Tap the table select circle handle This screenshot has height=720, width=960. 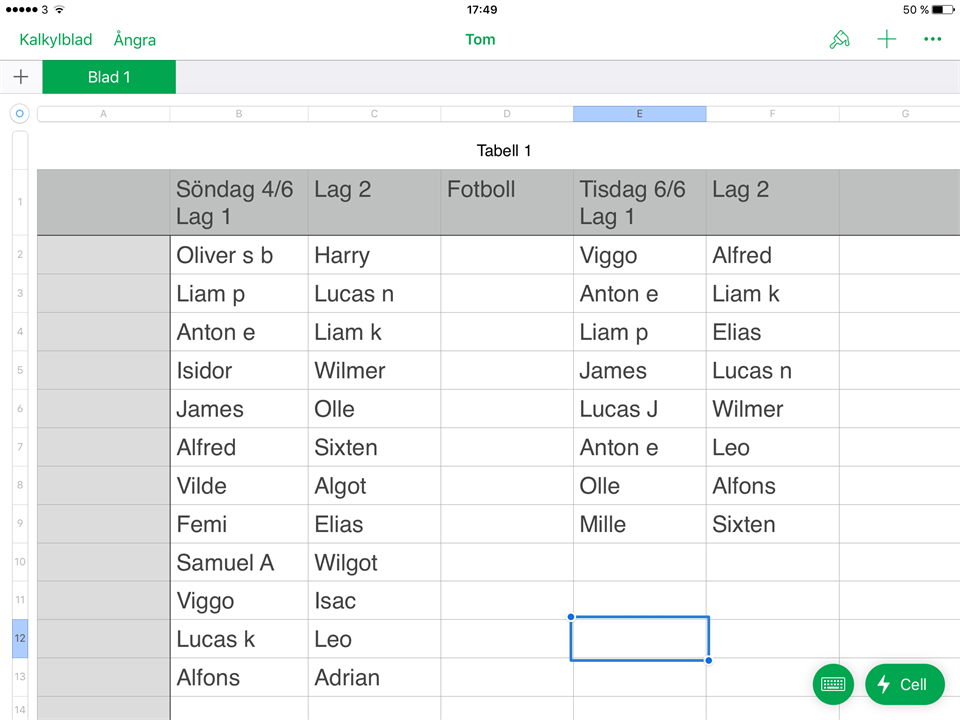click(x=19, y=114)
